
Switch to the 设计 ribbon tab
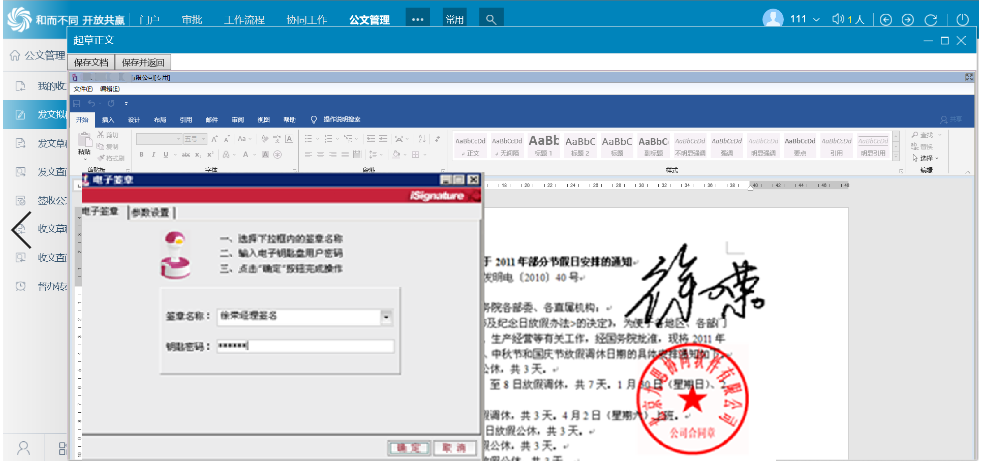[134, 120]
